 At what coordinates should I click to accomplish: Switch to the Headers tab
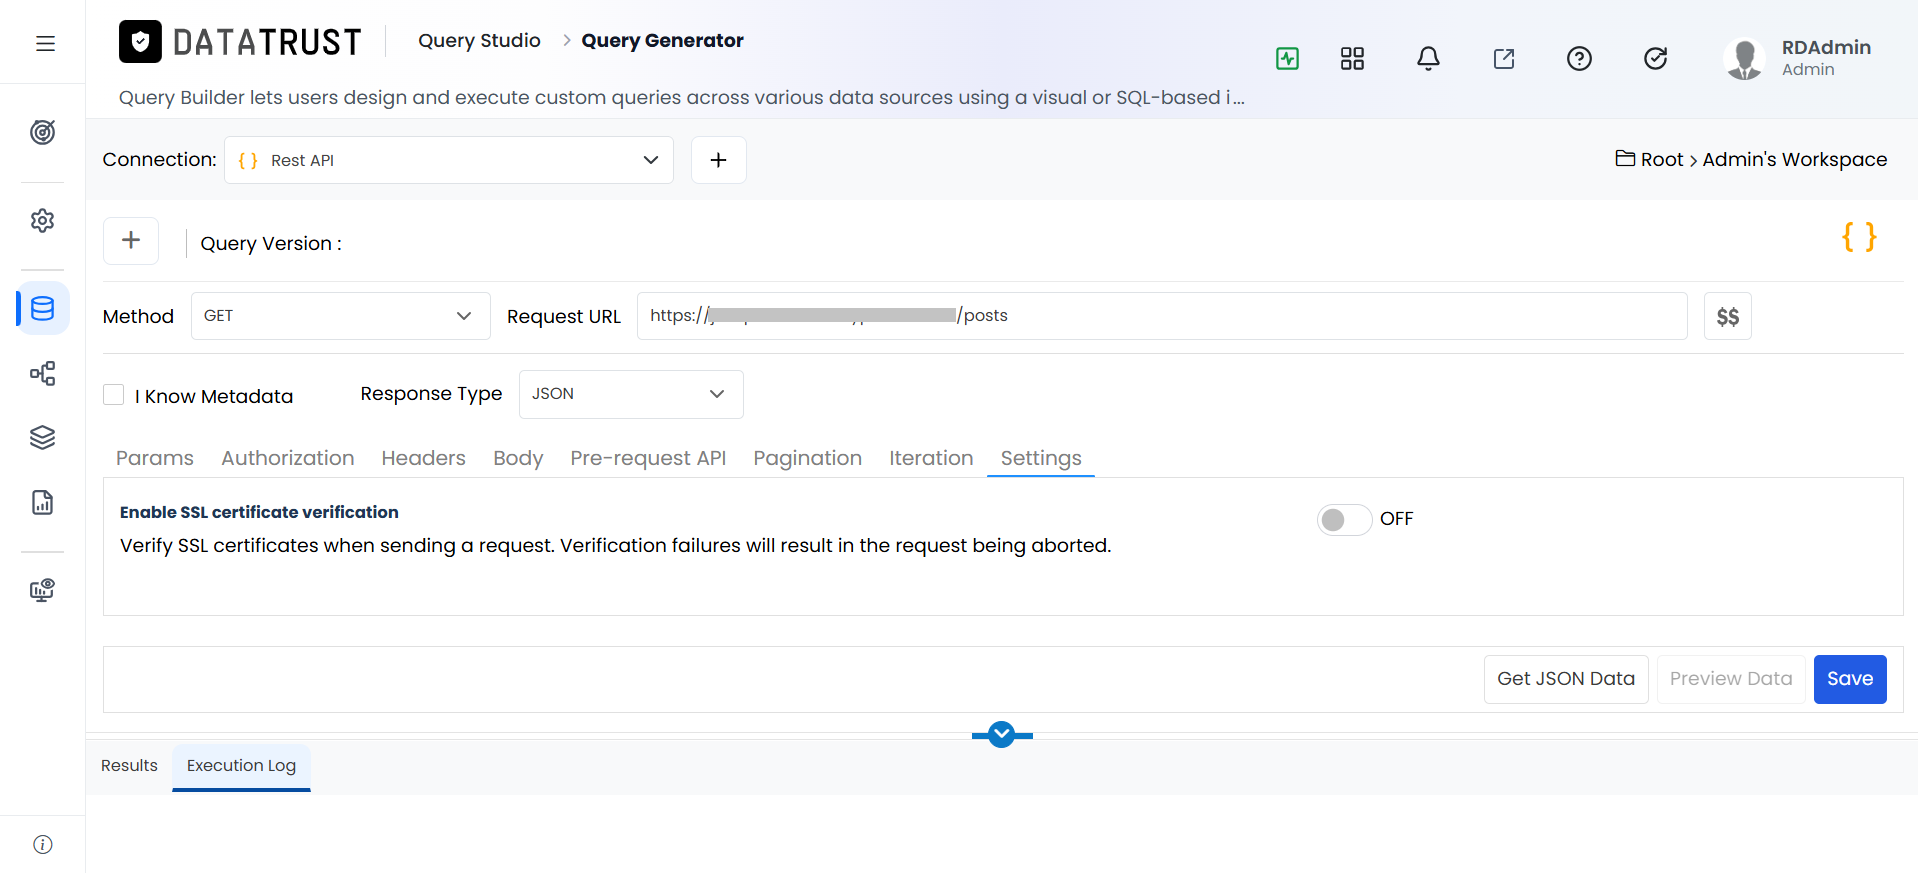pos(423,458)
